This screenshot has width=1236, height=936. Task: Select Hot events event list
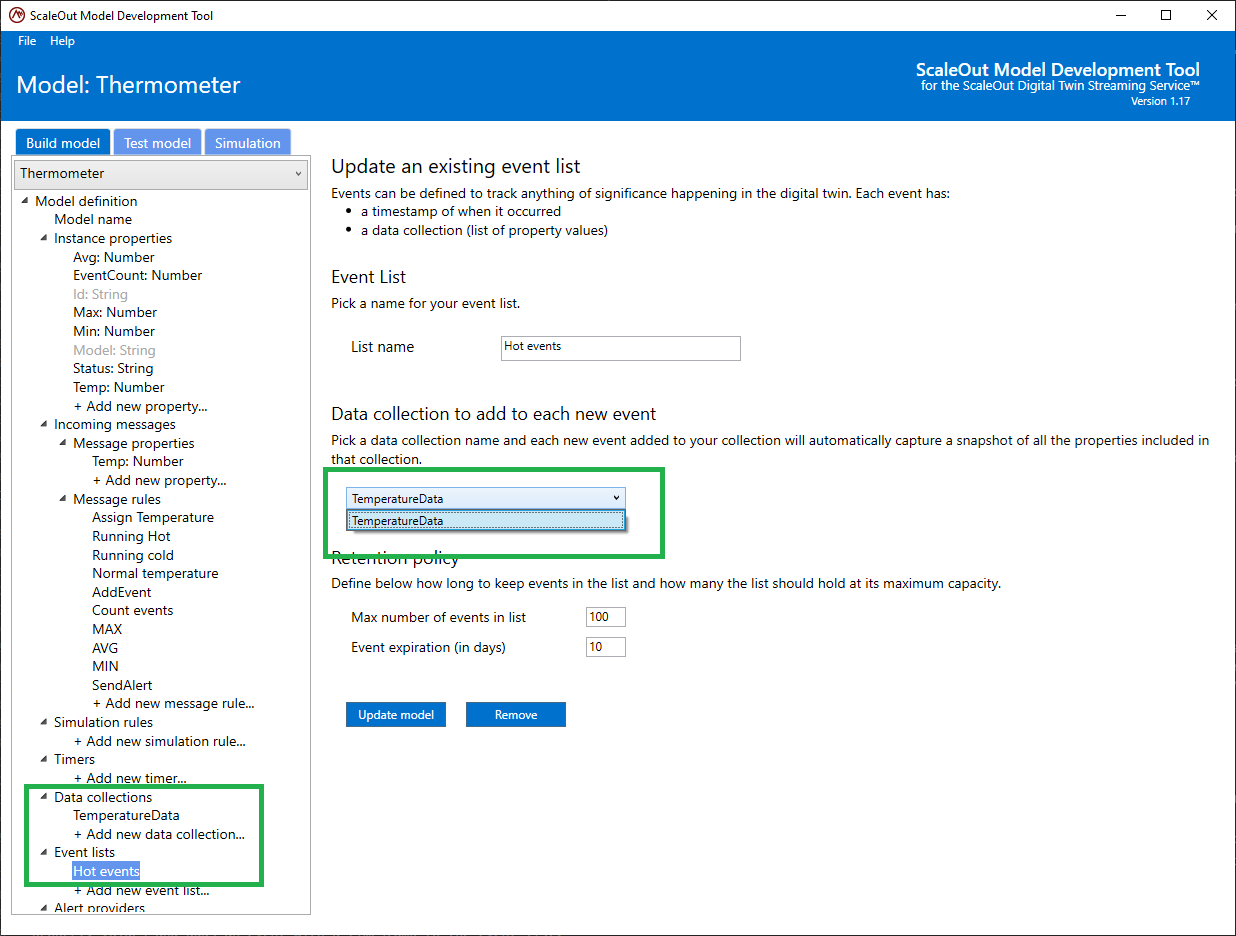point(106,871)
